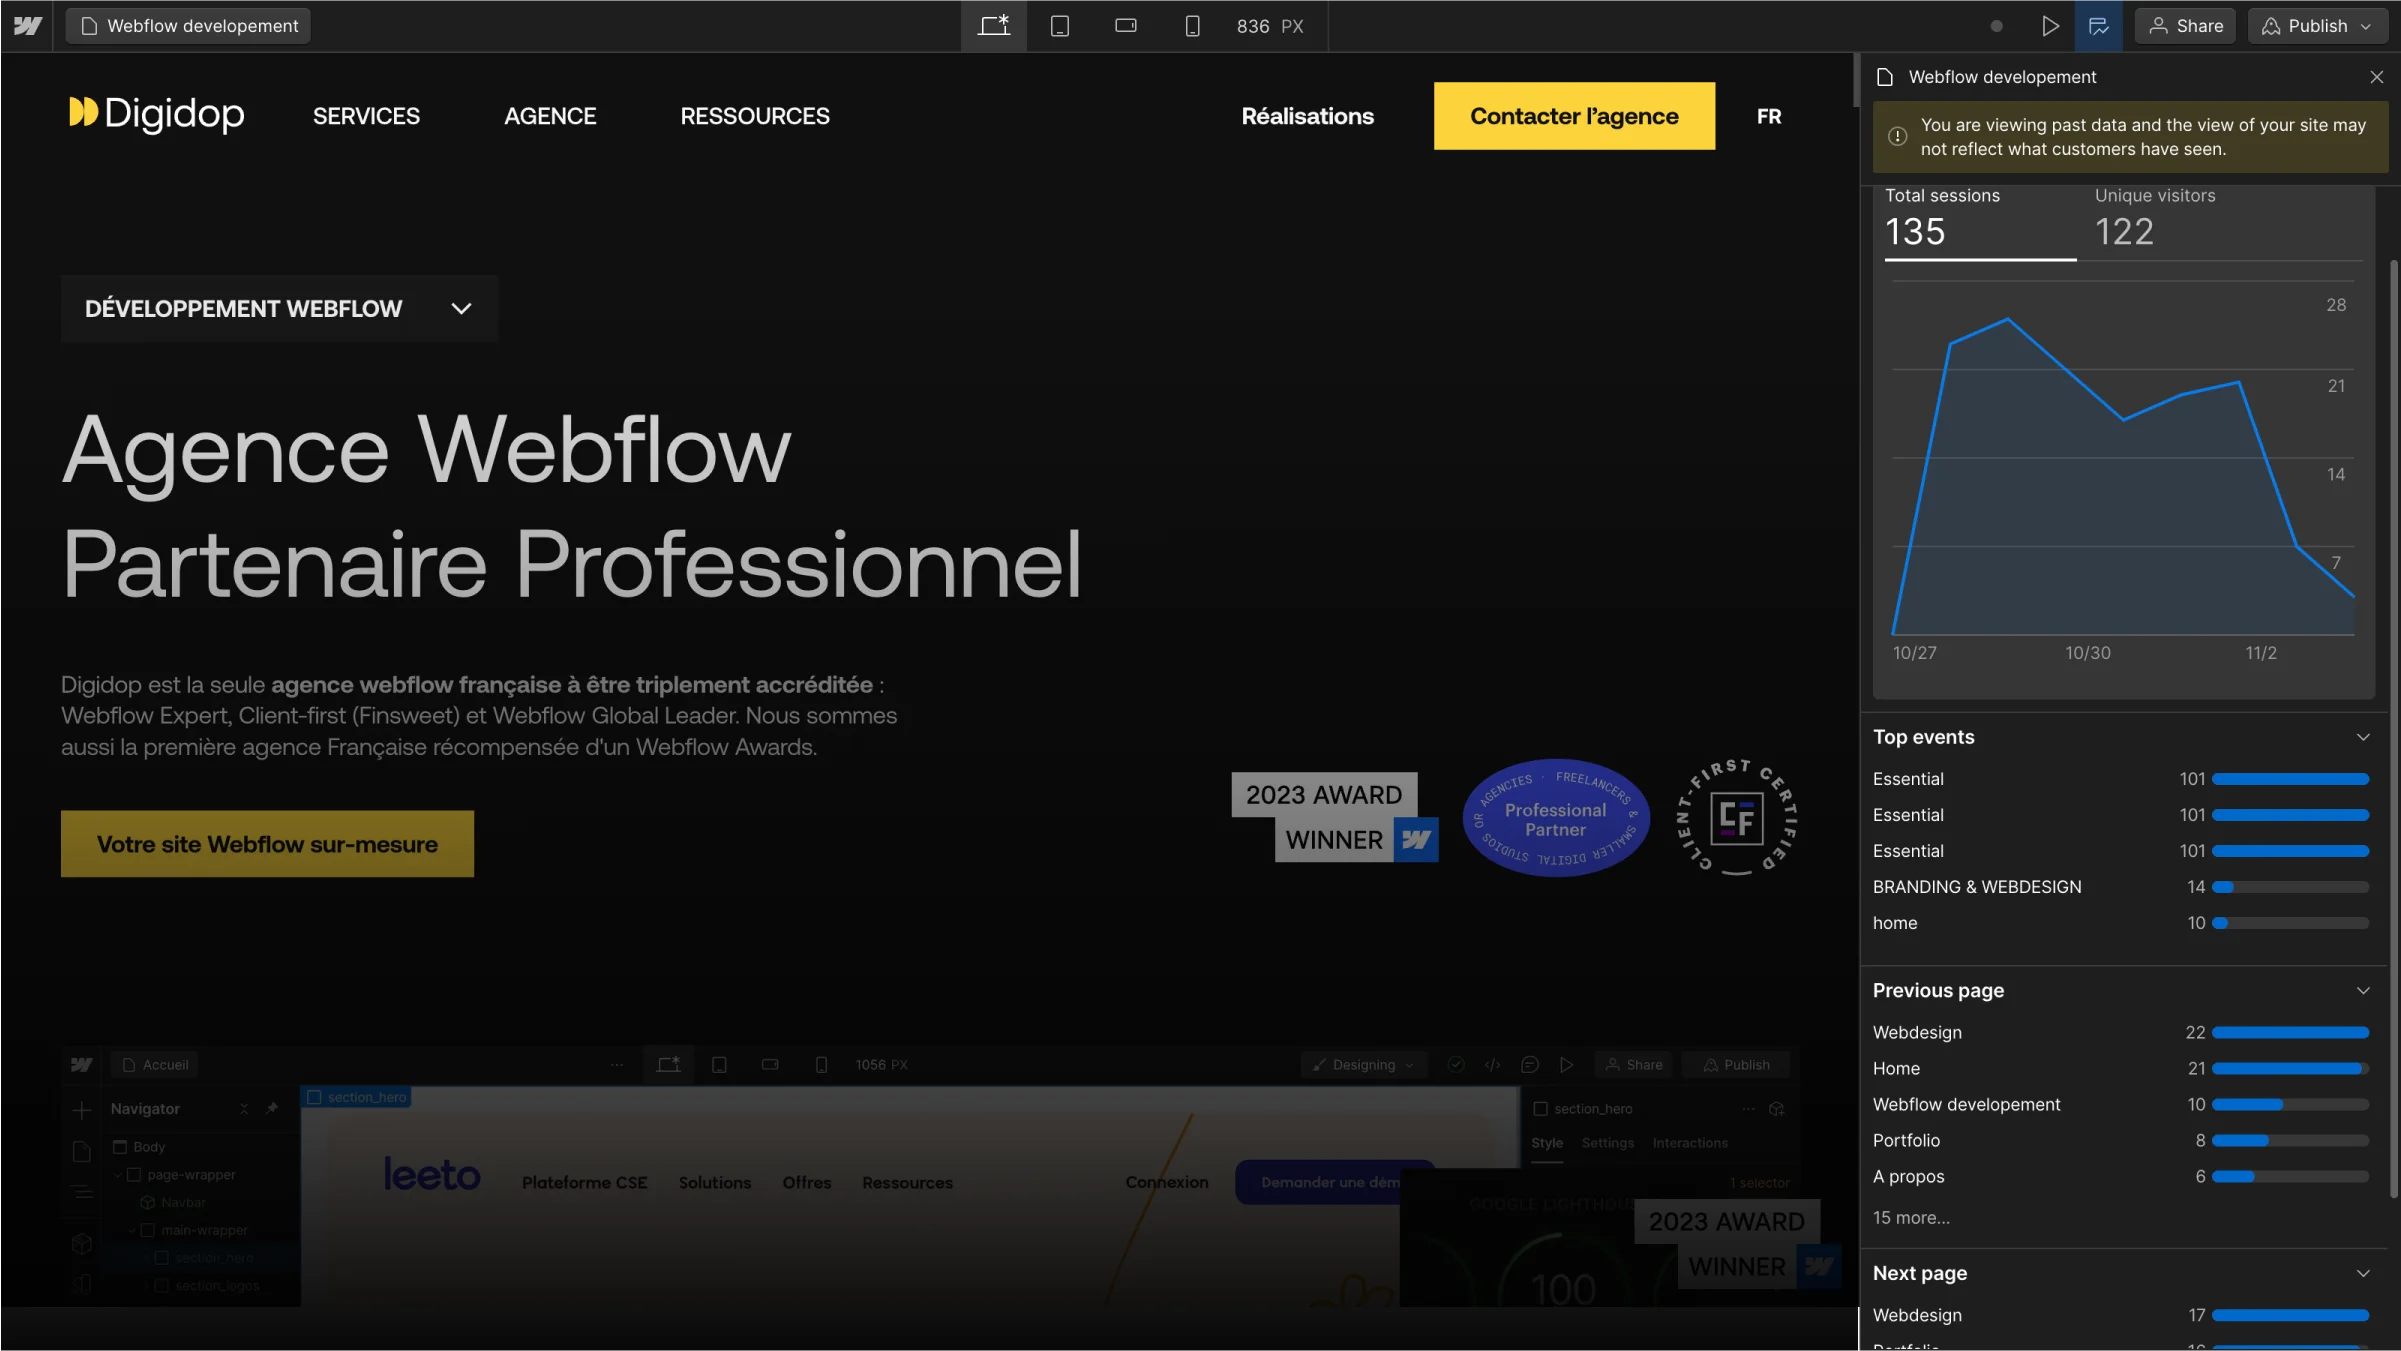The width and height of the screenshot is (2401, 1351).
Task: Open the Webflow developement page selector
Action: (189, 26)
